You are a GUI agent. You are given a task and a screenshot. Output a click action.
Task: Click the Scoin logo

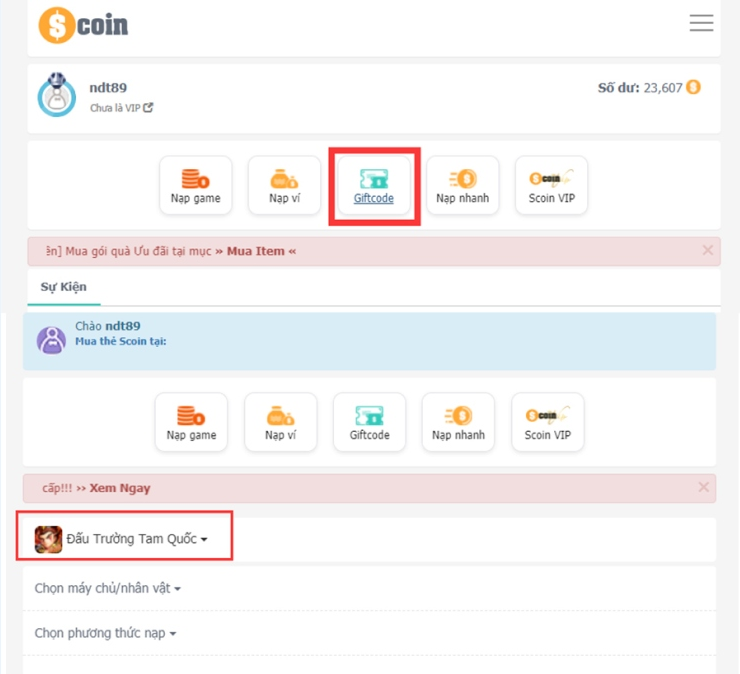point(83,25)
